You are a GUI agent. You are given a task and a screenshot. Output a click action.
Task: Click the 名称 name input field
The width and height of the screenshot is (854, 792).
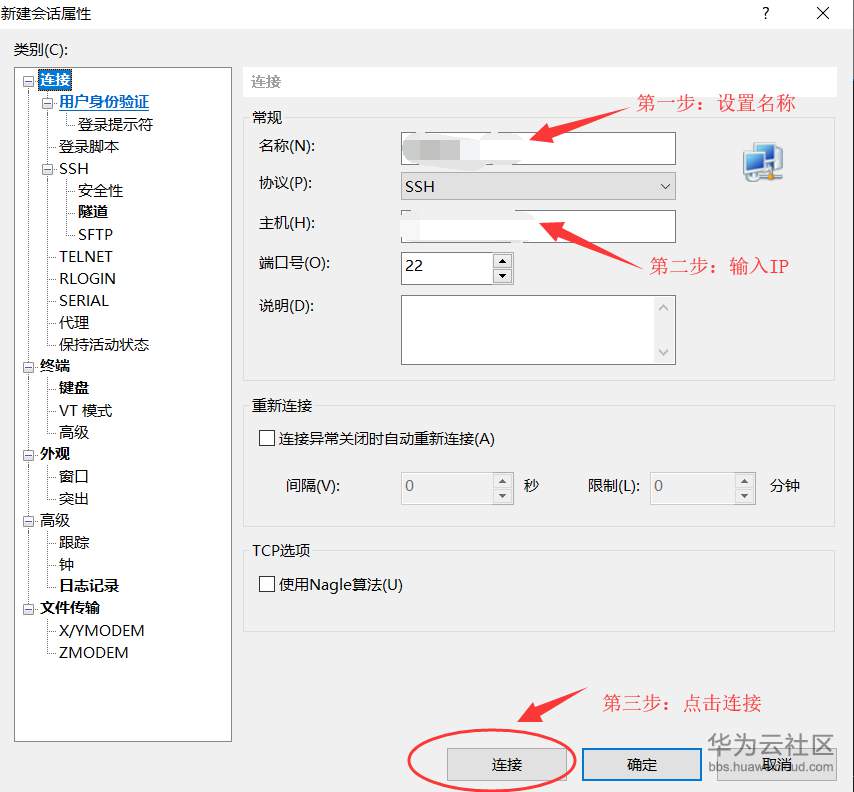(538, 148)
